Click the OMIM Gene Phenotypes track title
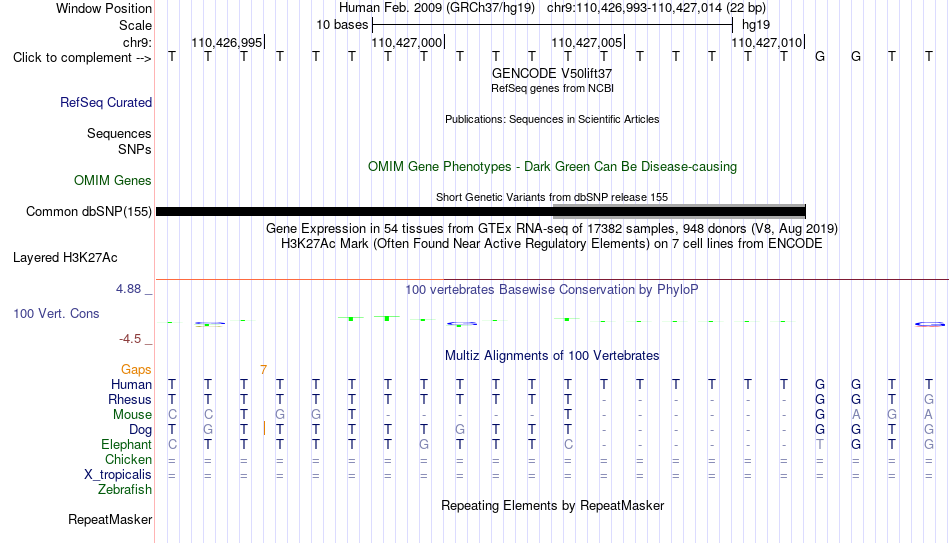 pos(552,167)
